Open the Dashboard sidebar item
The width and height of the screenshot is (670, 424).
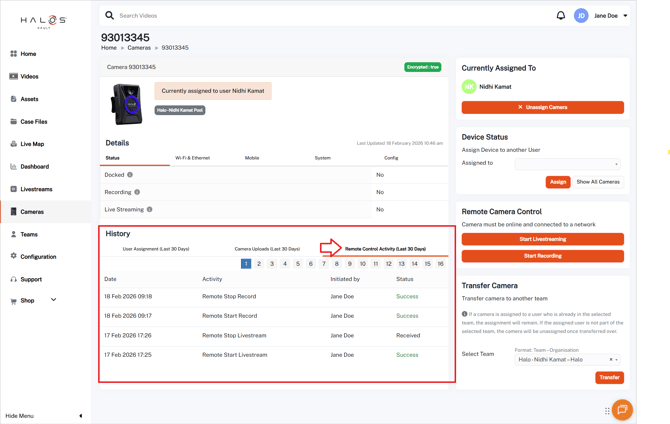coord(34,167)
